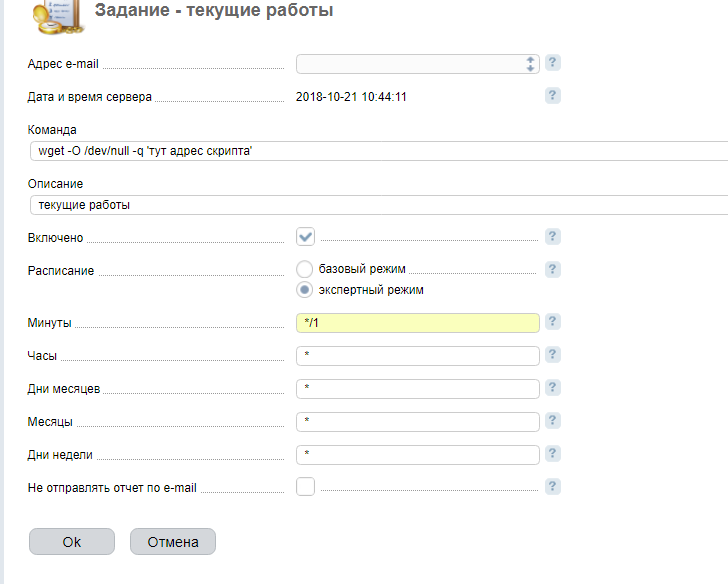Click help icon beside Дата и время сервера

pos(553,96)
